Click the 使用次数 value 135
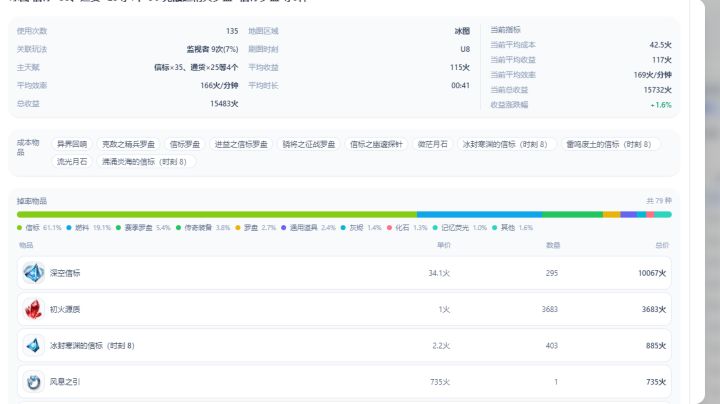 click(232, 31)
